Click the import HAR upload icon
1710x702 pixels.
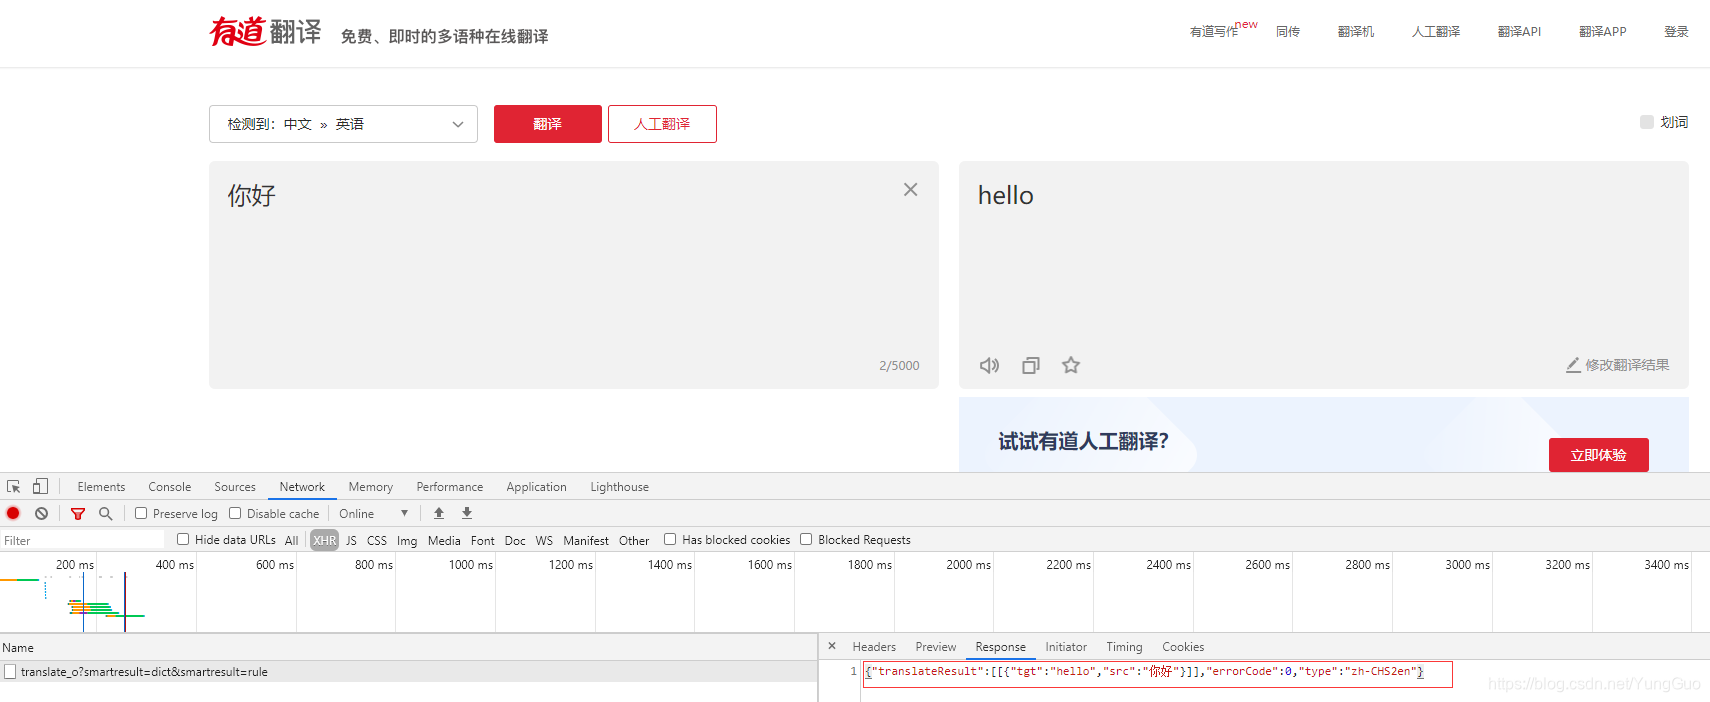(x=439, y=513)
